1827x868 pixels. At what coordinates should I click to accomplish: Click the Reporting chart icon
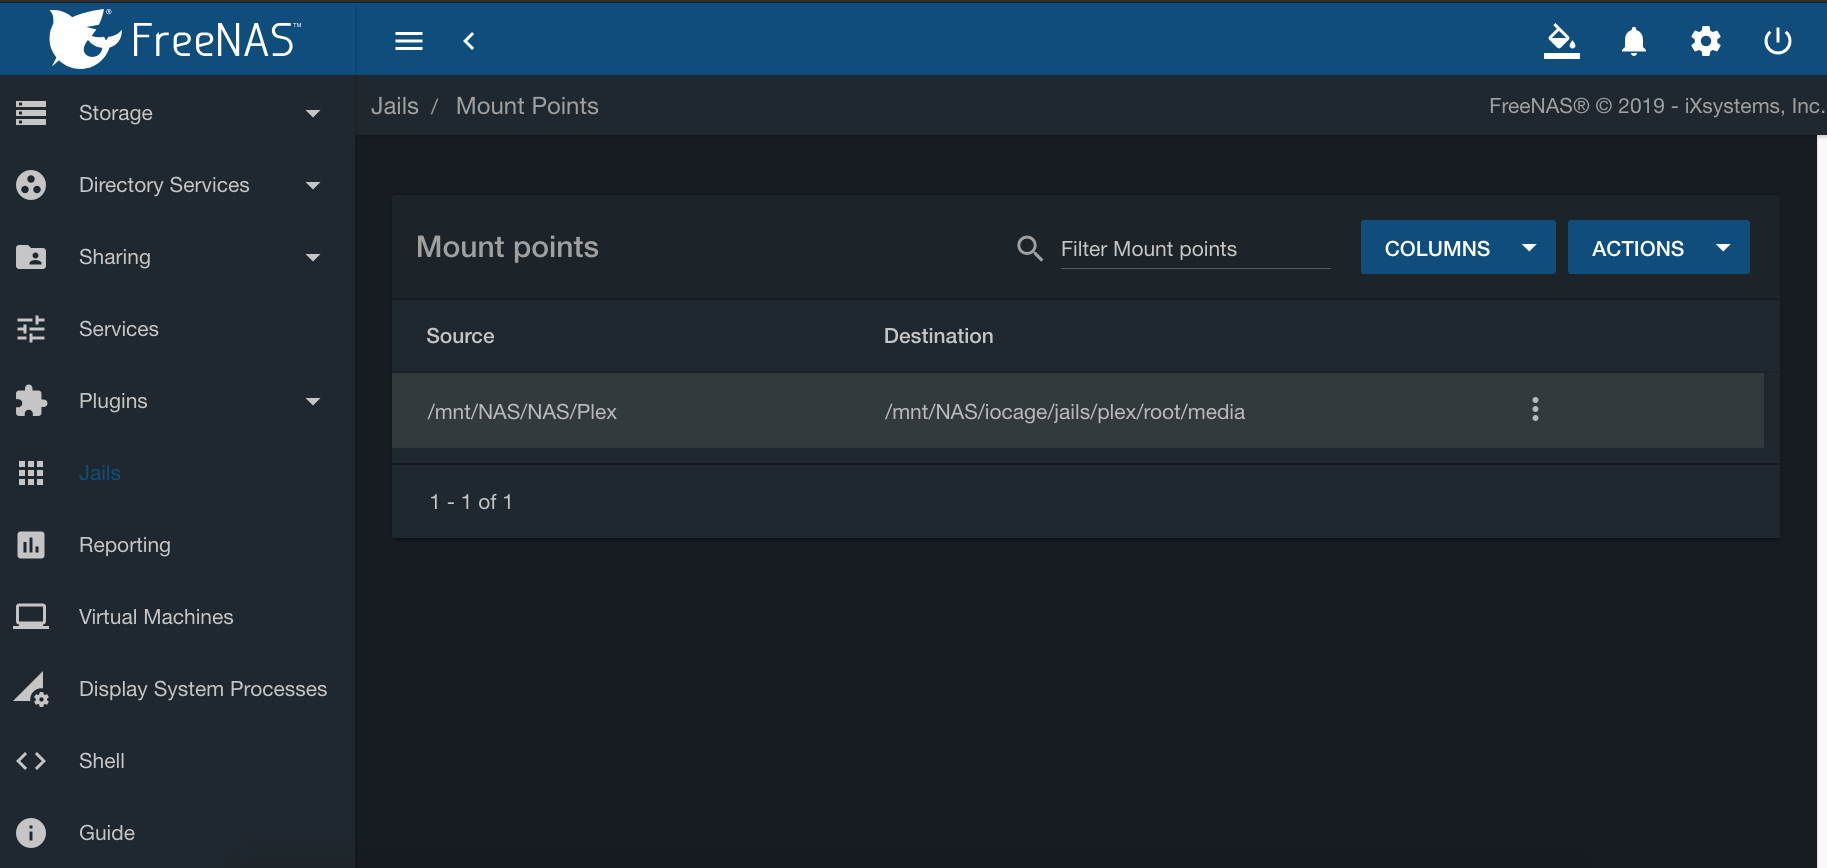(31, 545)
